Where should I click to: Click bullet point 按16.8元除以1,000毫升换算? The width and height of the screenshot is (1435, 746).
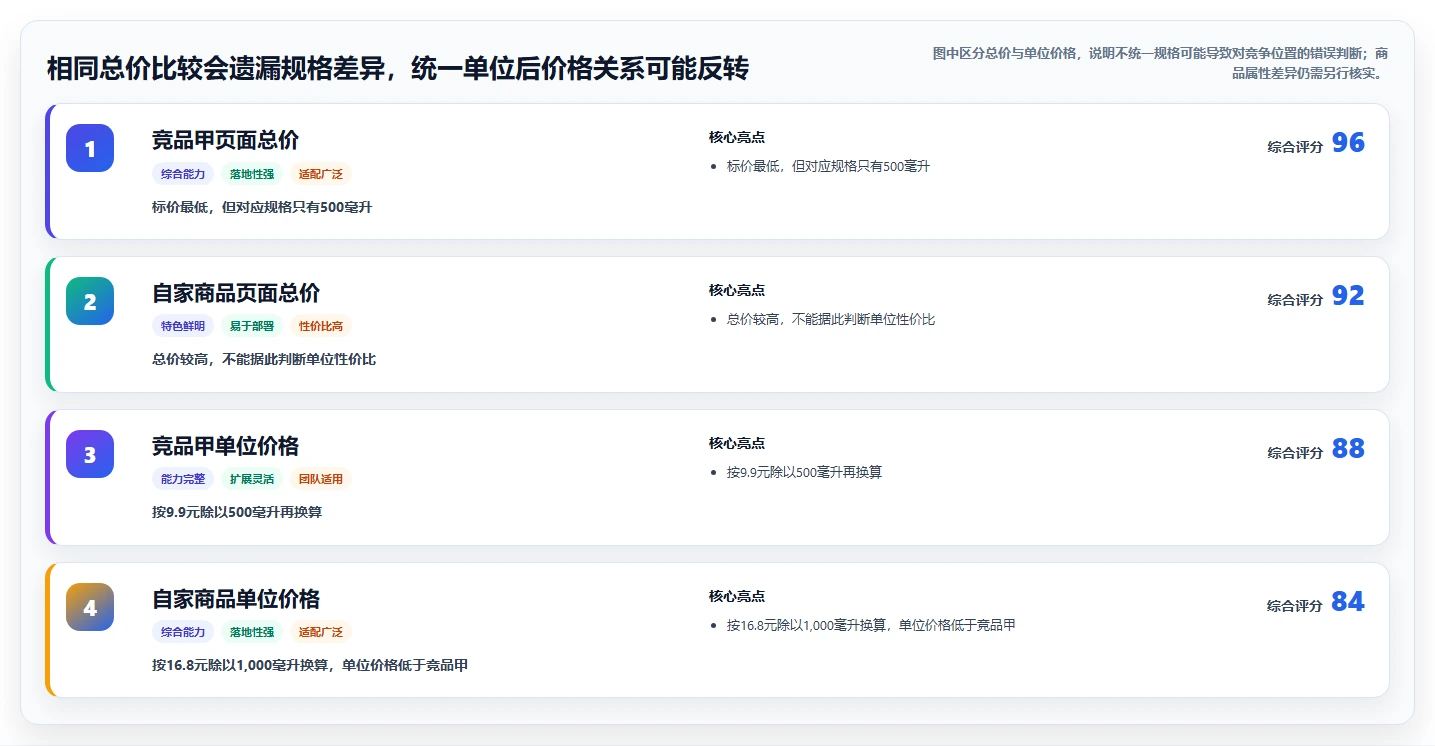[871, 625]
